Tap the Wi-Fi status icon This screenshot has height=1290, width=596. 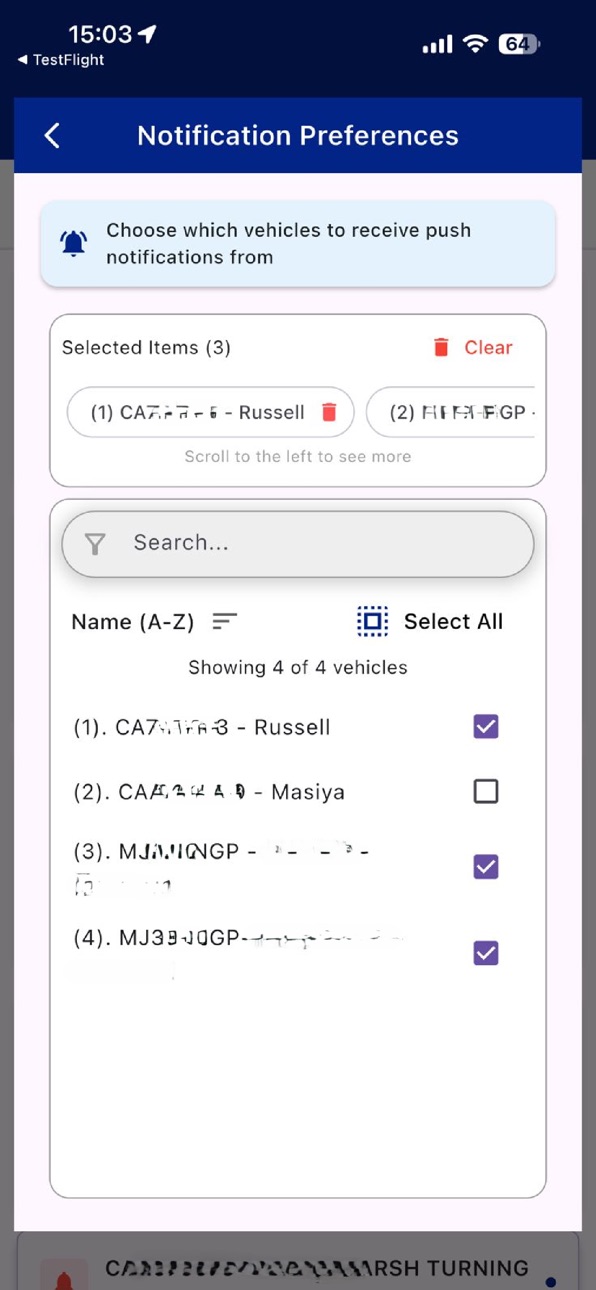click(477, 44)
